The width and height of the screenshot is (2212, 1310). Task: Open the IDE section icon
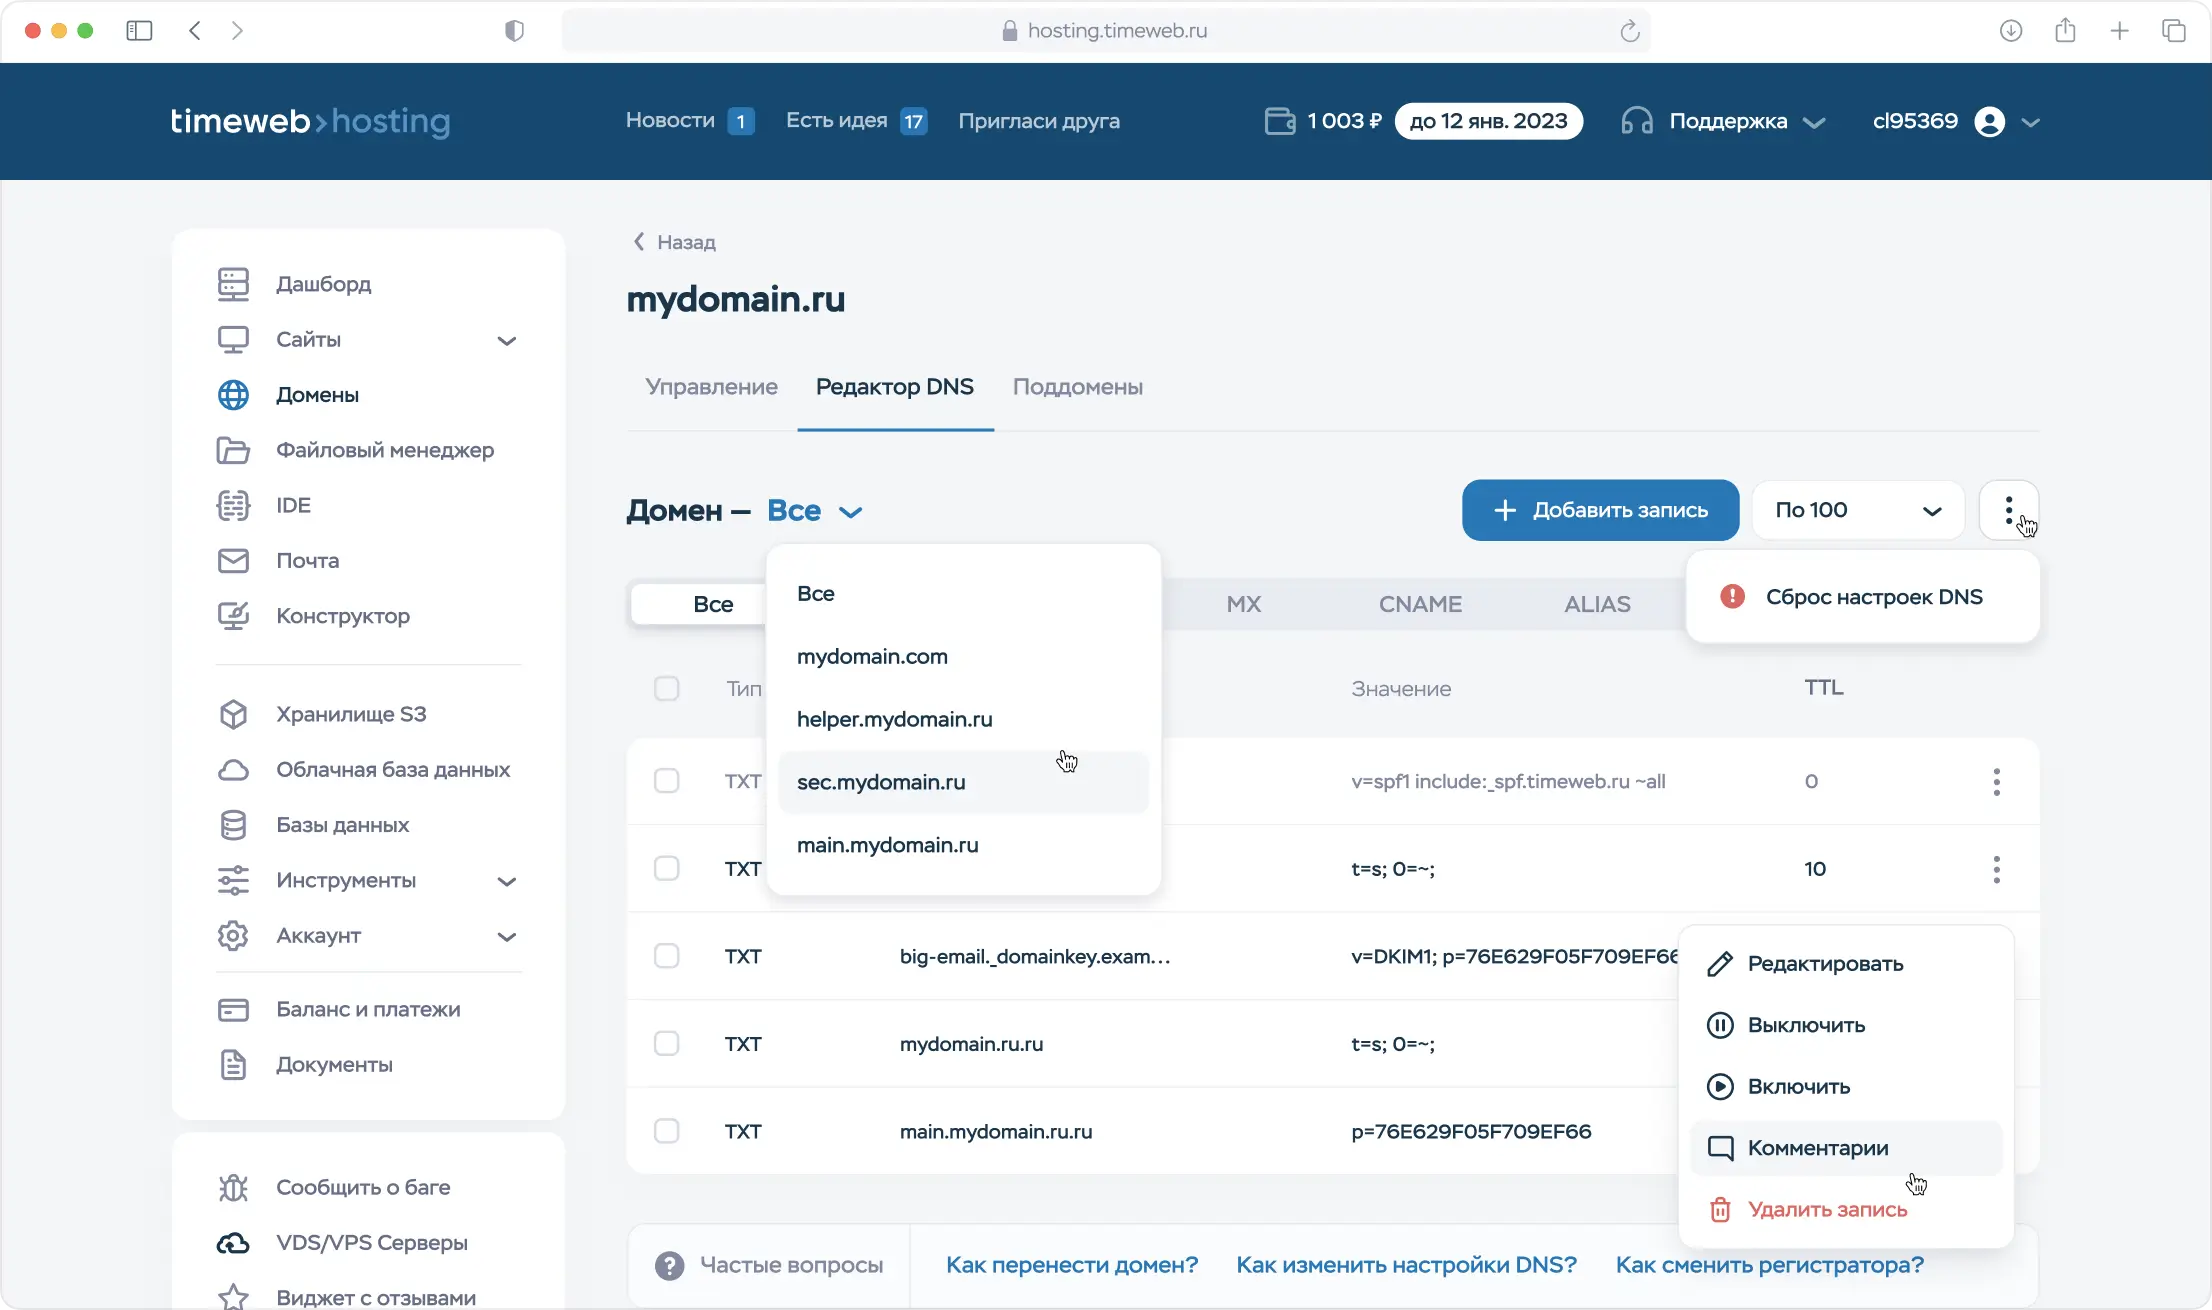click(x=233, y=505)
